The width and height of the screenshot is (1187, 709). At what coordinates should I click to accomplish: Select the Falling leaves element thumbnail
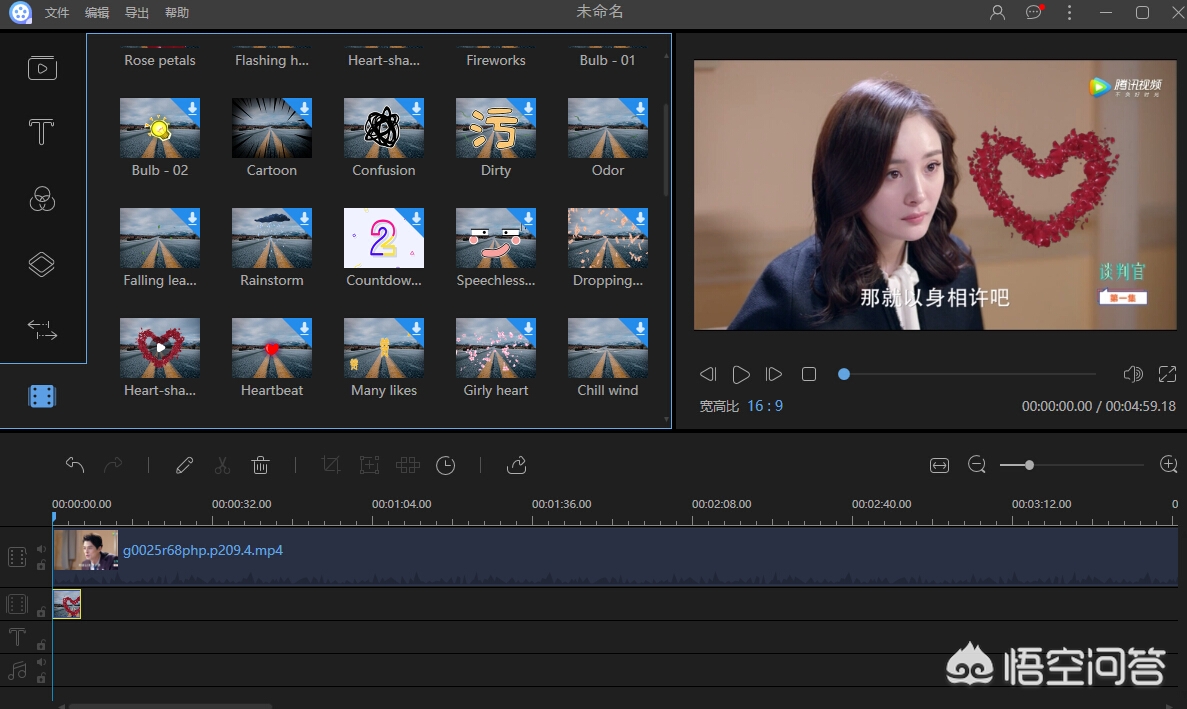click(x=160, y=238)
